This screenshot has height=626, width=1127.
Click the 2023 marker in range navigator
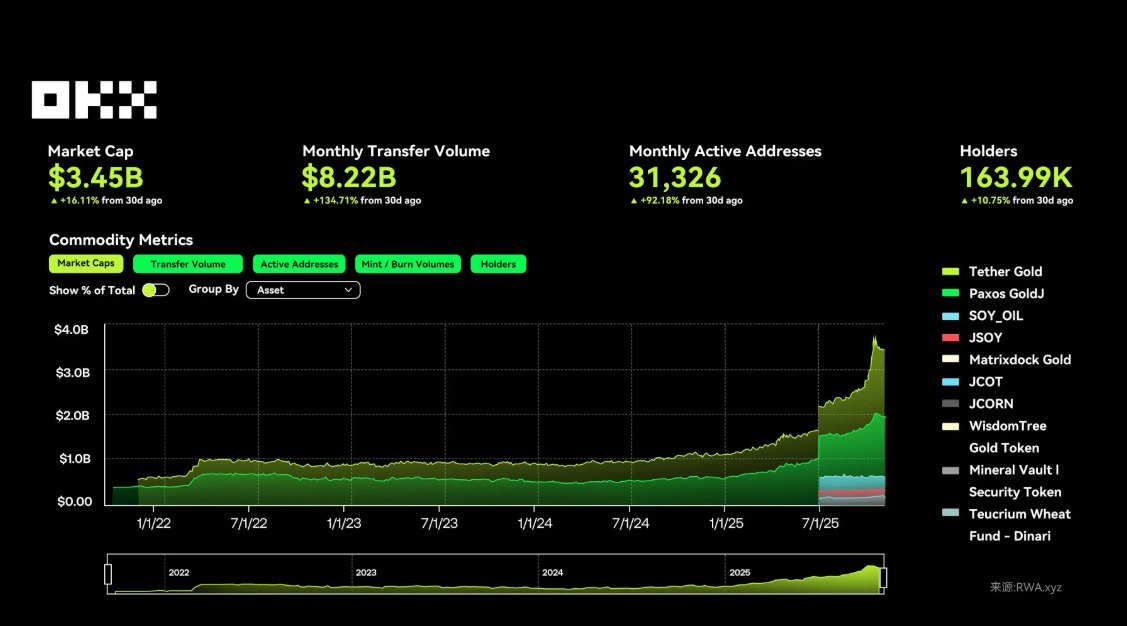366,573
